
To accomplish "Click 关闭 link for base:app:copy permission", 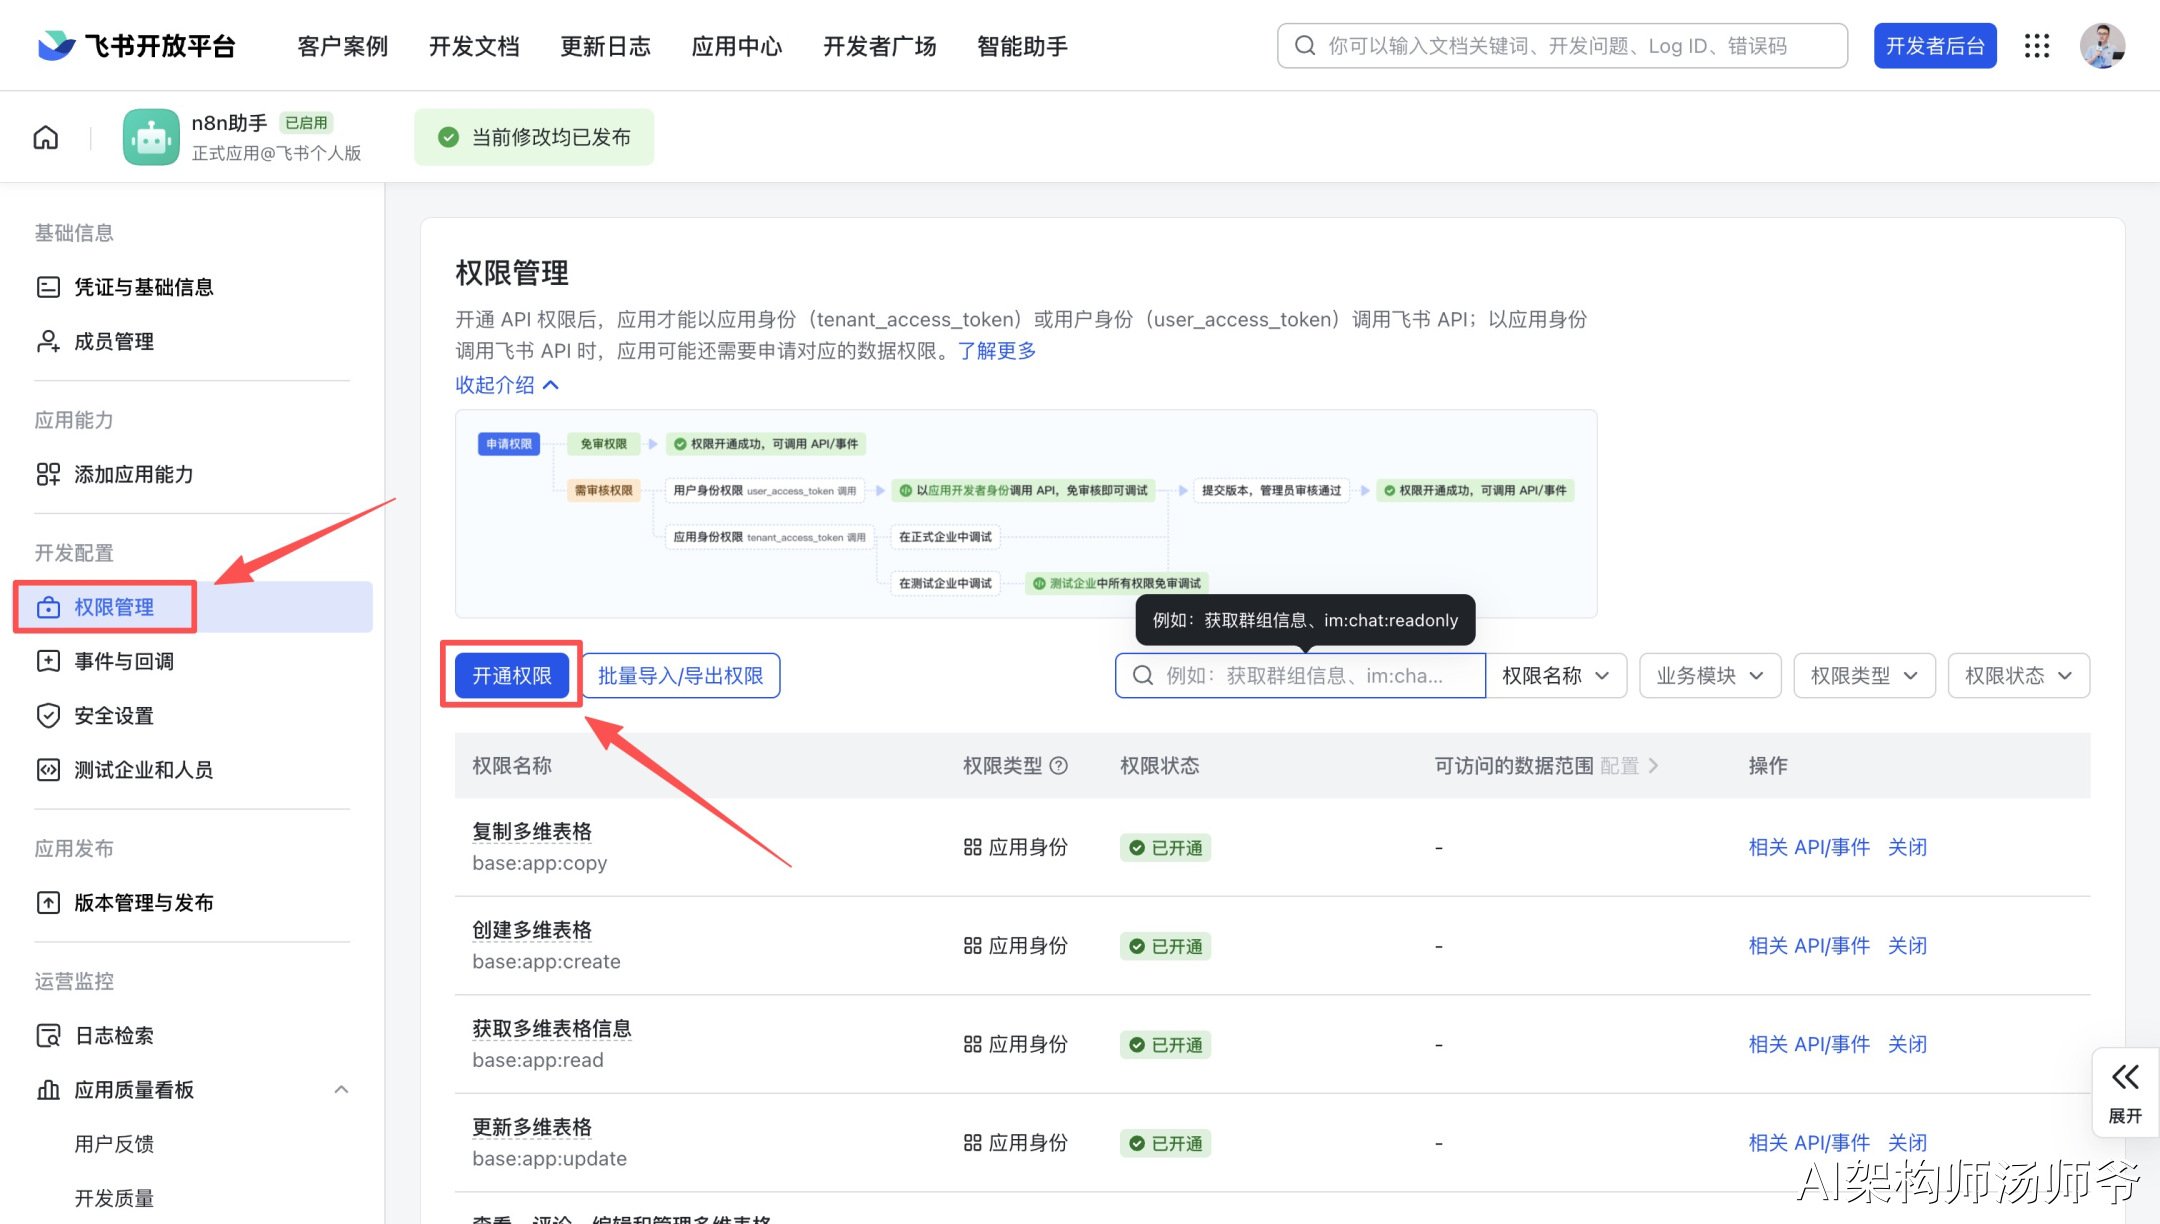I will 1907,848.
